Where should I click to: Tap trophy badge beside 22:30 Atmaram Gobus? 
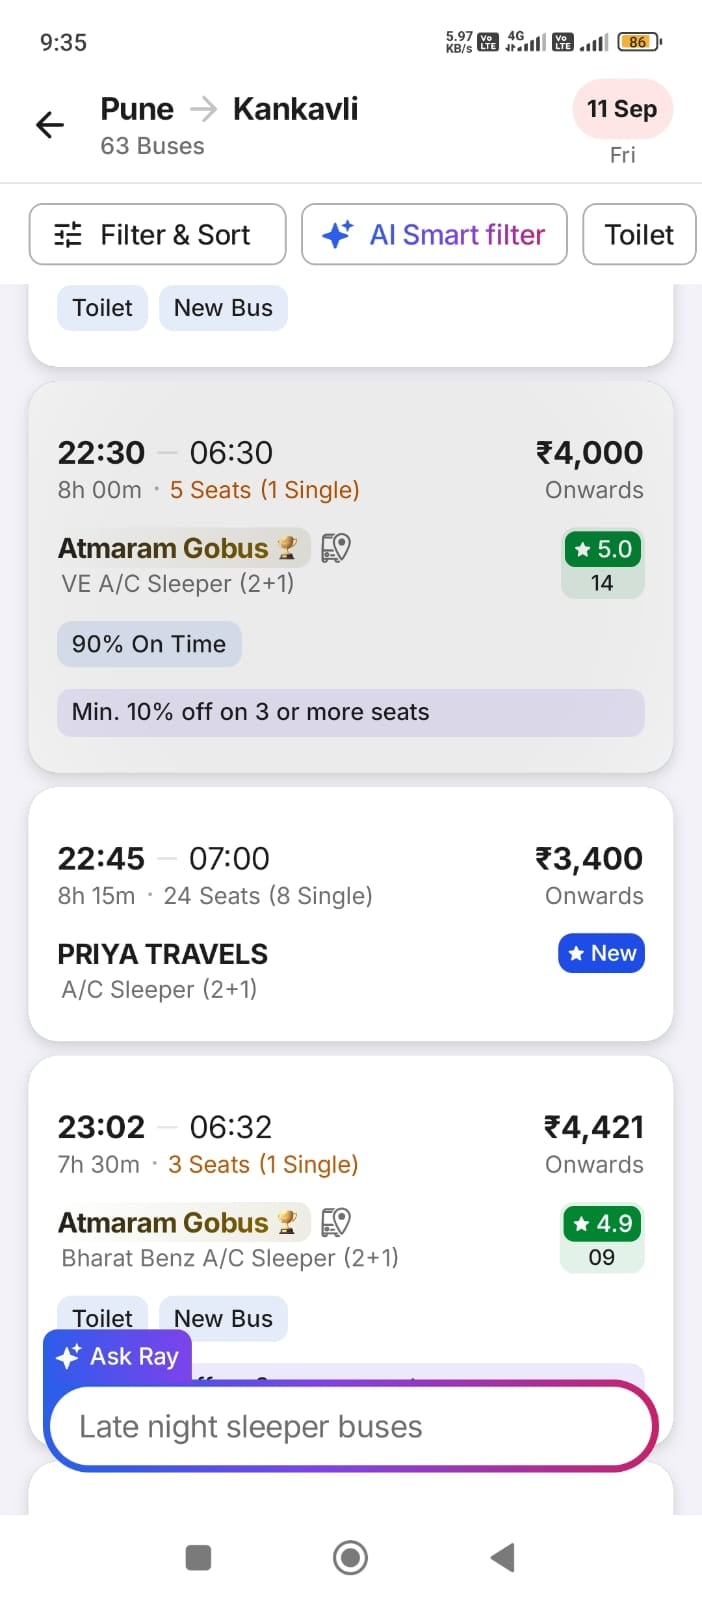(x=288, y=548)
